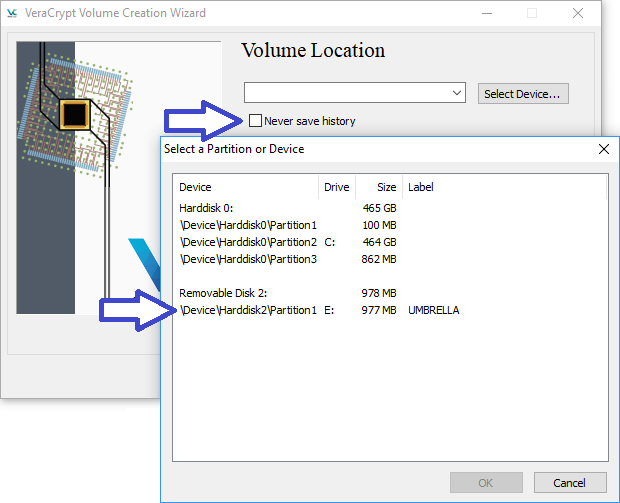Minimize the VeraCrypt wizard window
The image size is (620, 503).
point(487,13)
